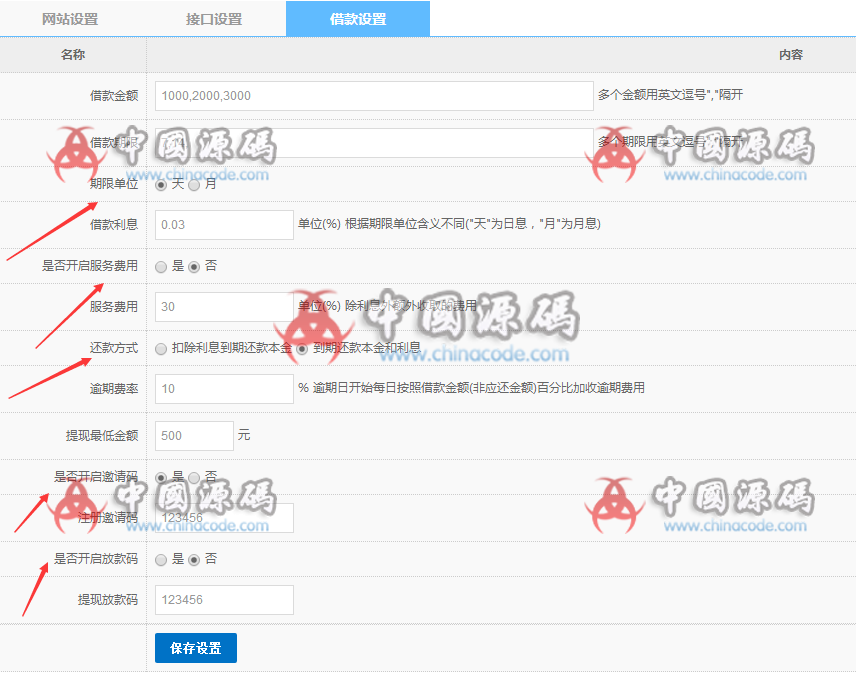This screenshot has width=856, height=682.
Task: Click the 借款利息 field showing 0.03
Action: pos(223,225)
